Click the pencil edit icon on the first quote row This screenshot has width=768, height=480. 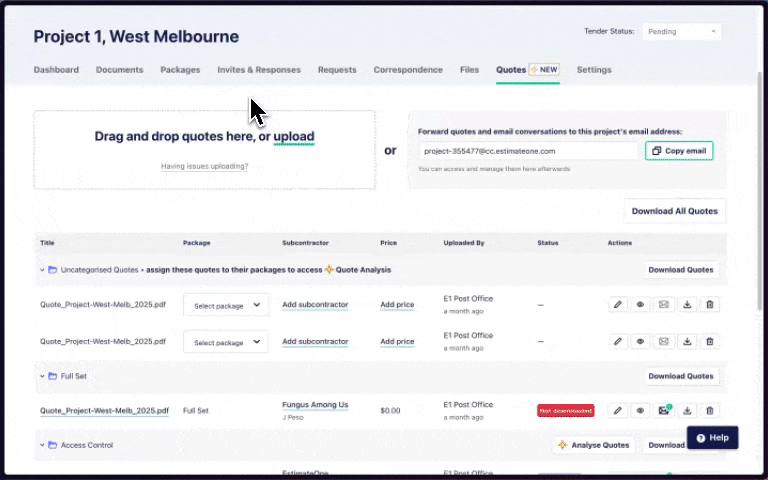pyautogui.click(x=618, y=305)
